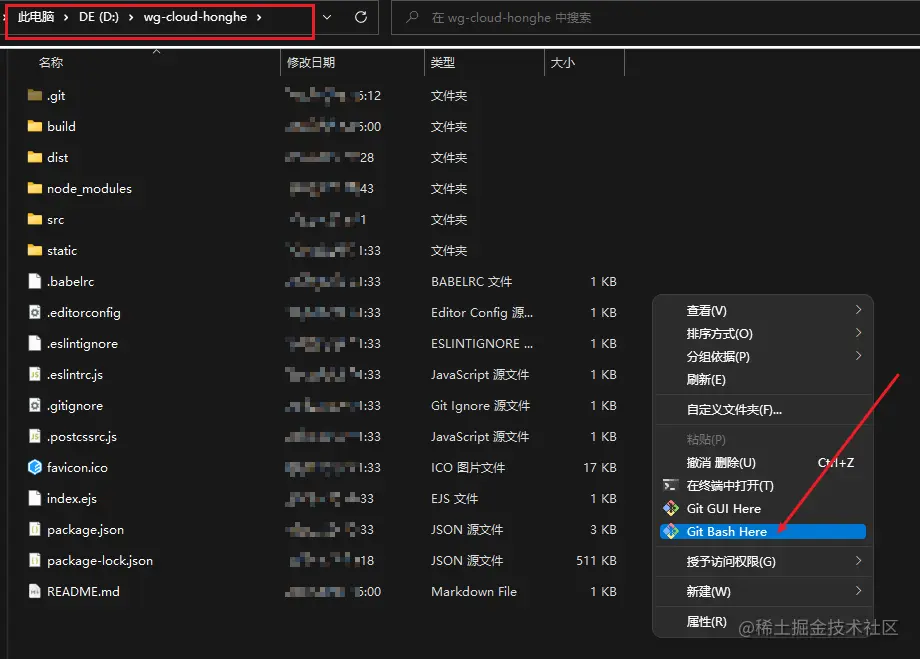Click the package-lock.json file icon
Screen dimensions: 920x659
tap(35, 560)
